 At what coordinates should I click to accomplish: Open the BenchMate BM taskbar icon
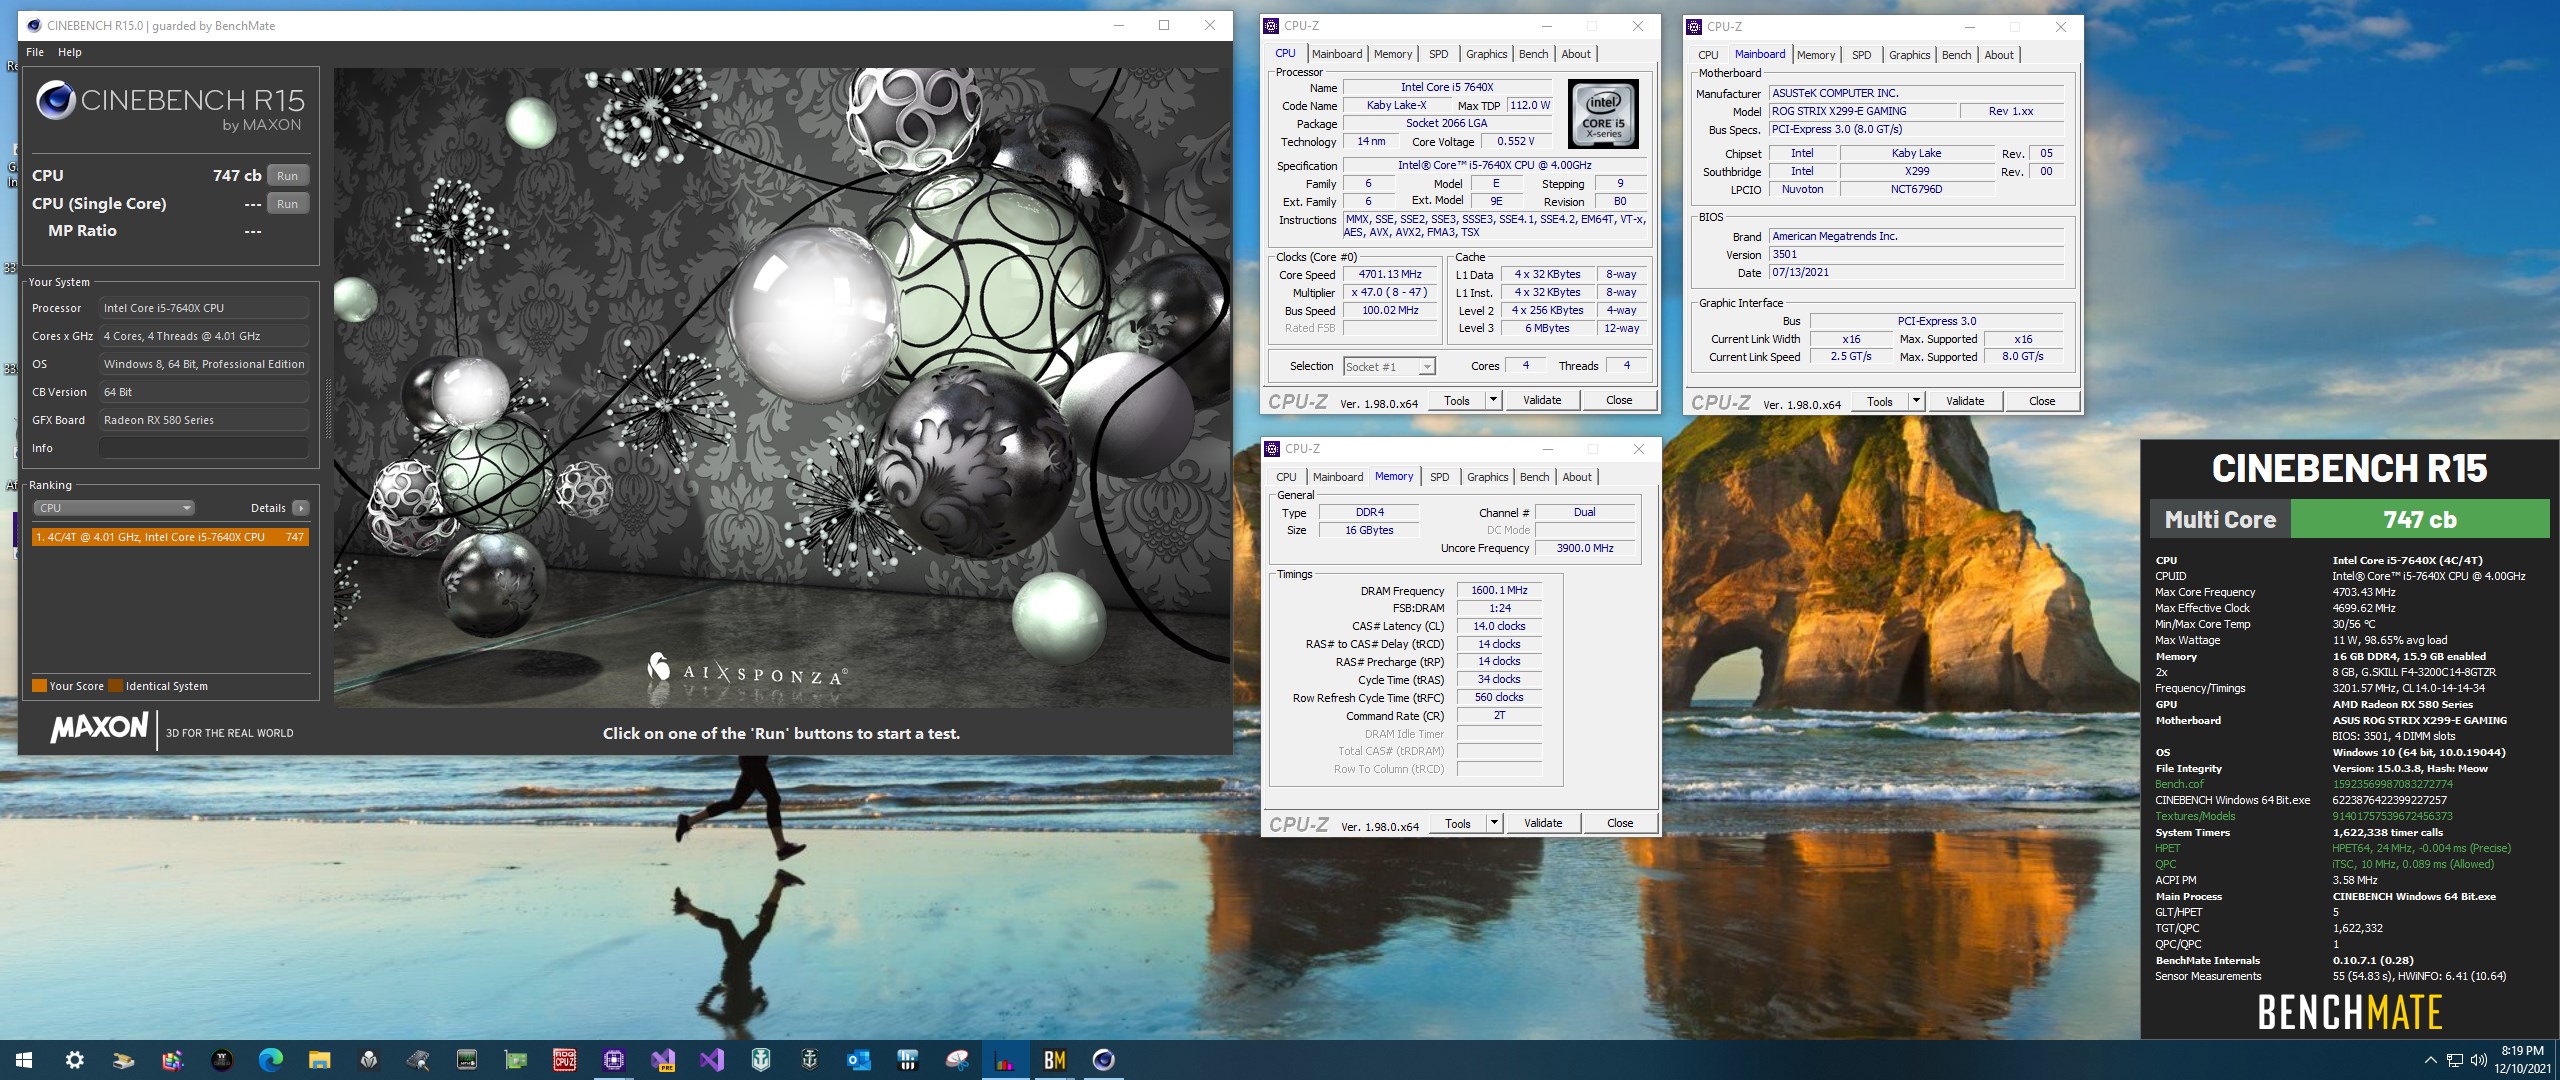point(1054,1060)
